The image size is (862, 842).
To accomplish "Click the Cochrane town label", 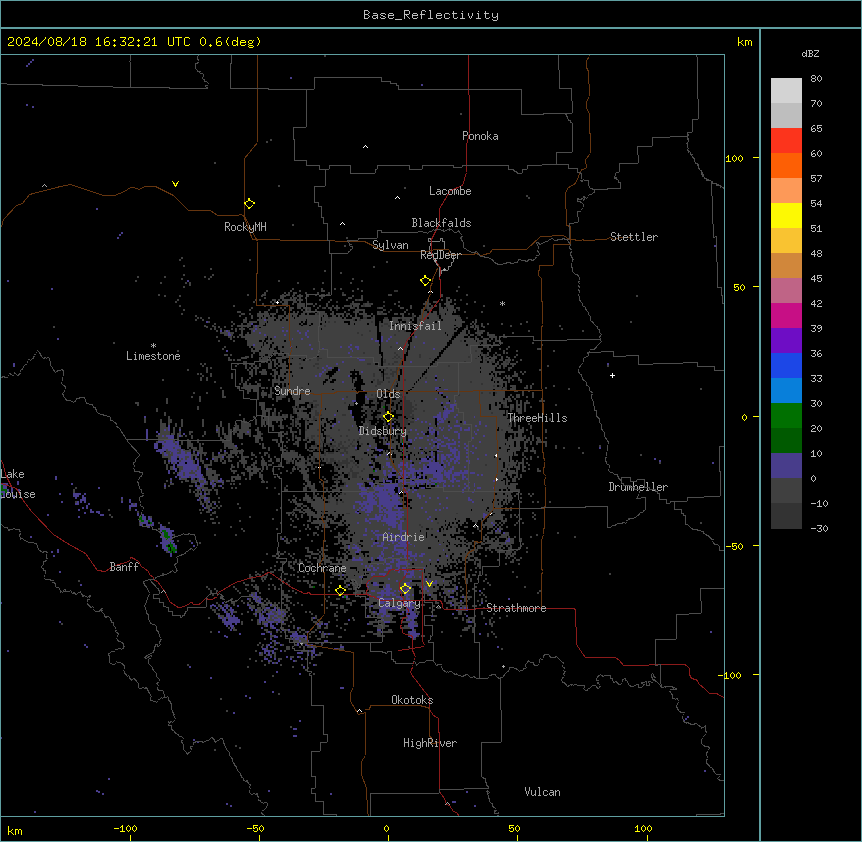I will tap(322, 568).
